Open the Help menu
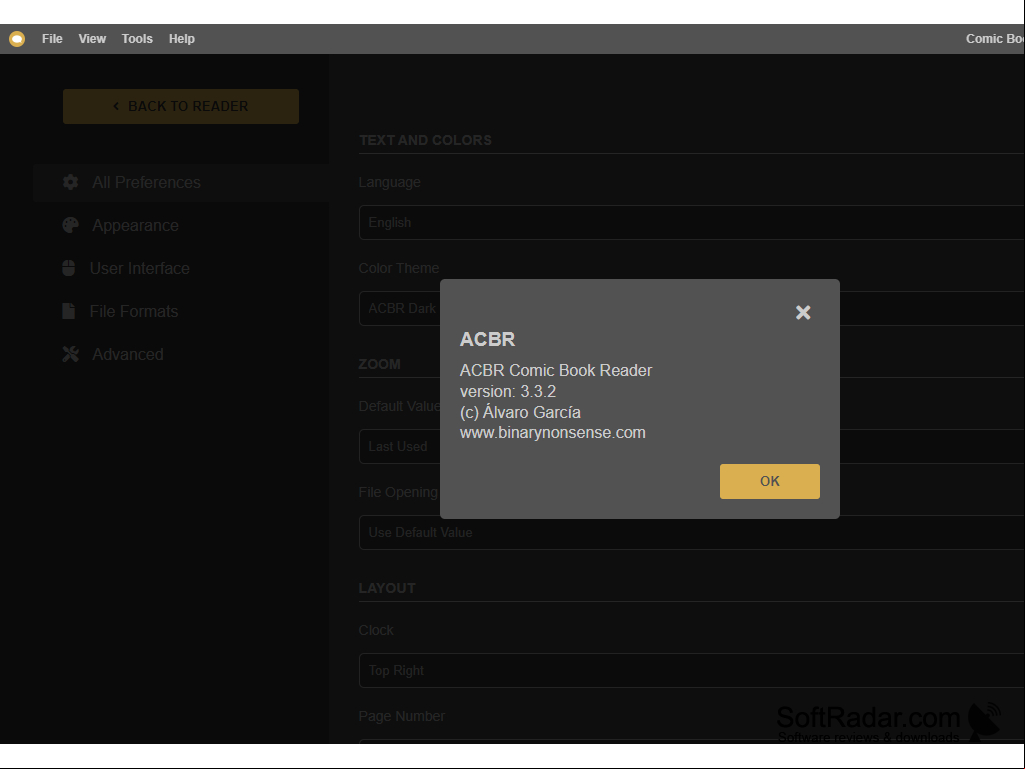The height and width of the screenshot is (769, 1025). click(182, 39)
